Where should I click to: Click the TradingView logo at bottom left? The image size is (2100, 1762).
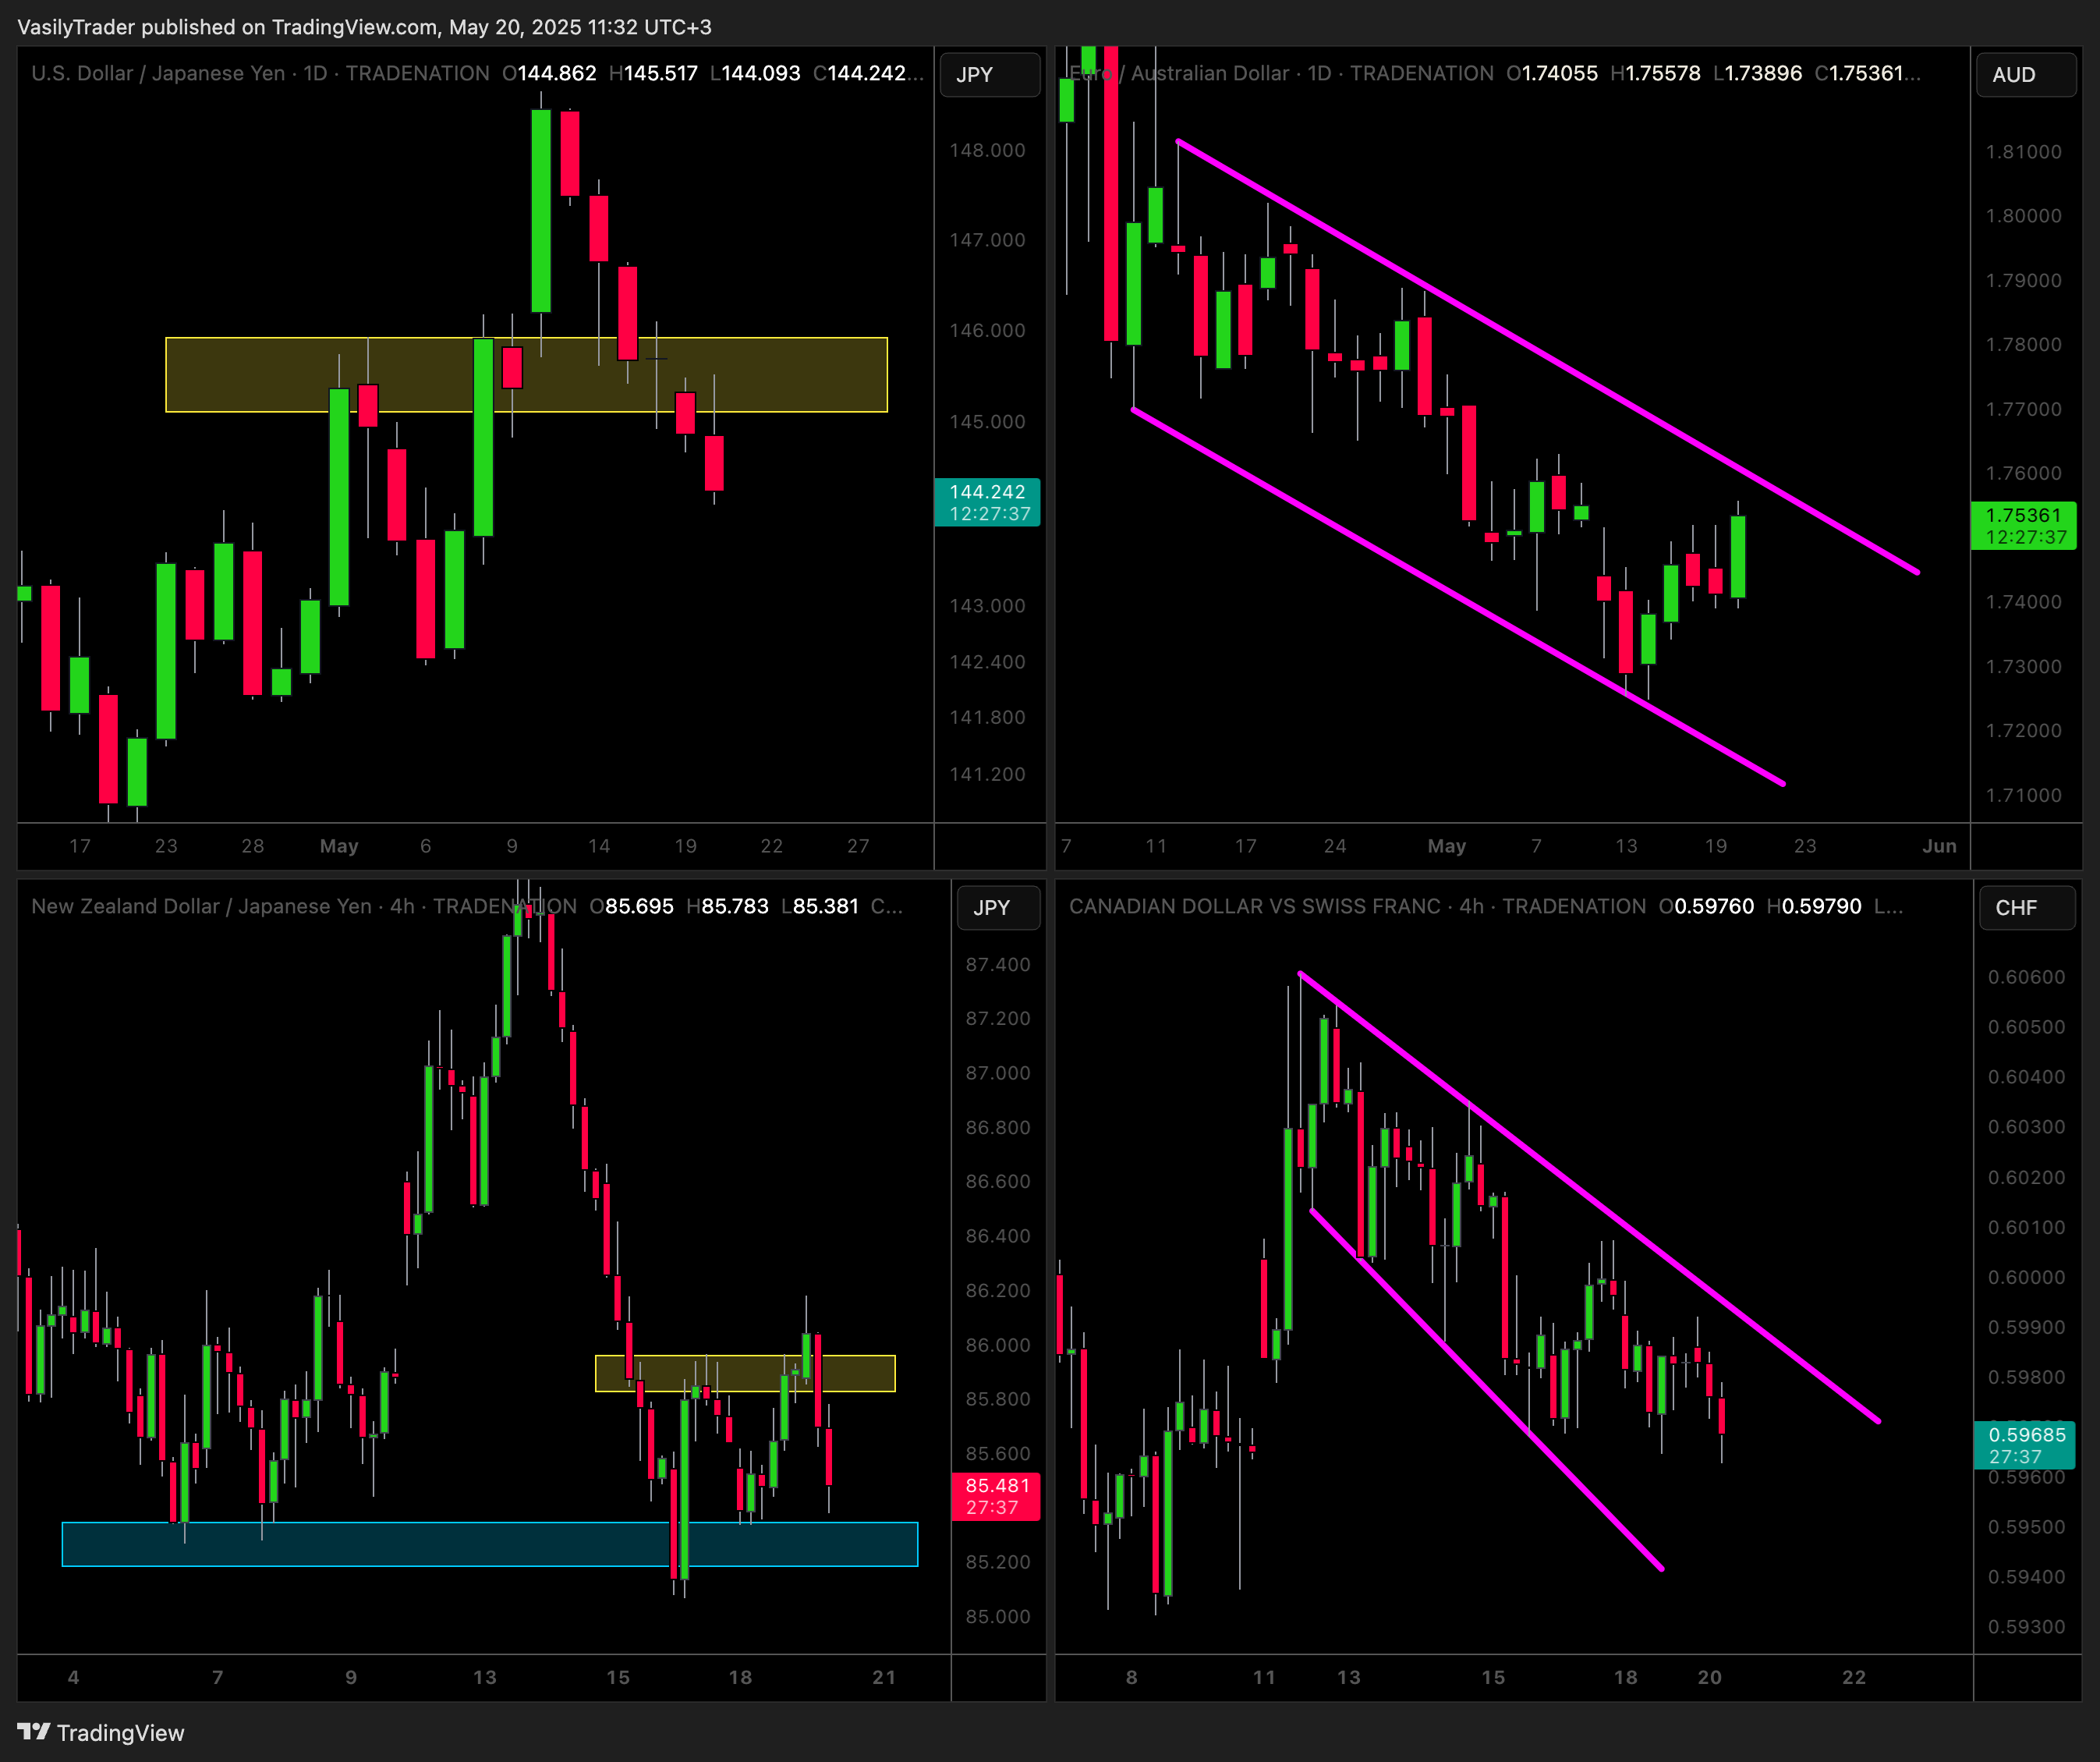pyautogui.click(x=101, y=1732)
